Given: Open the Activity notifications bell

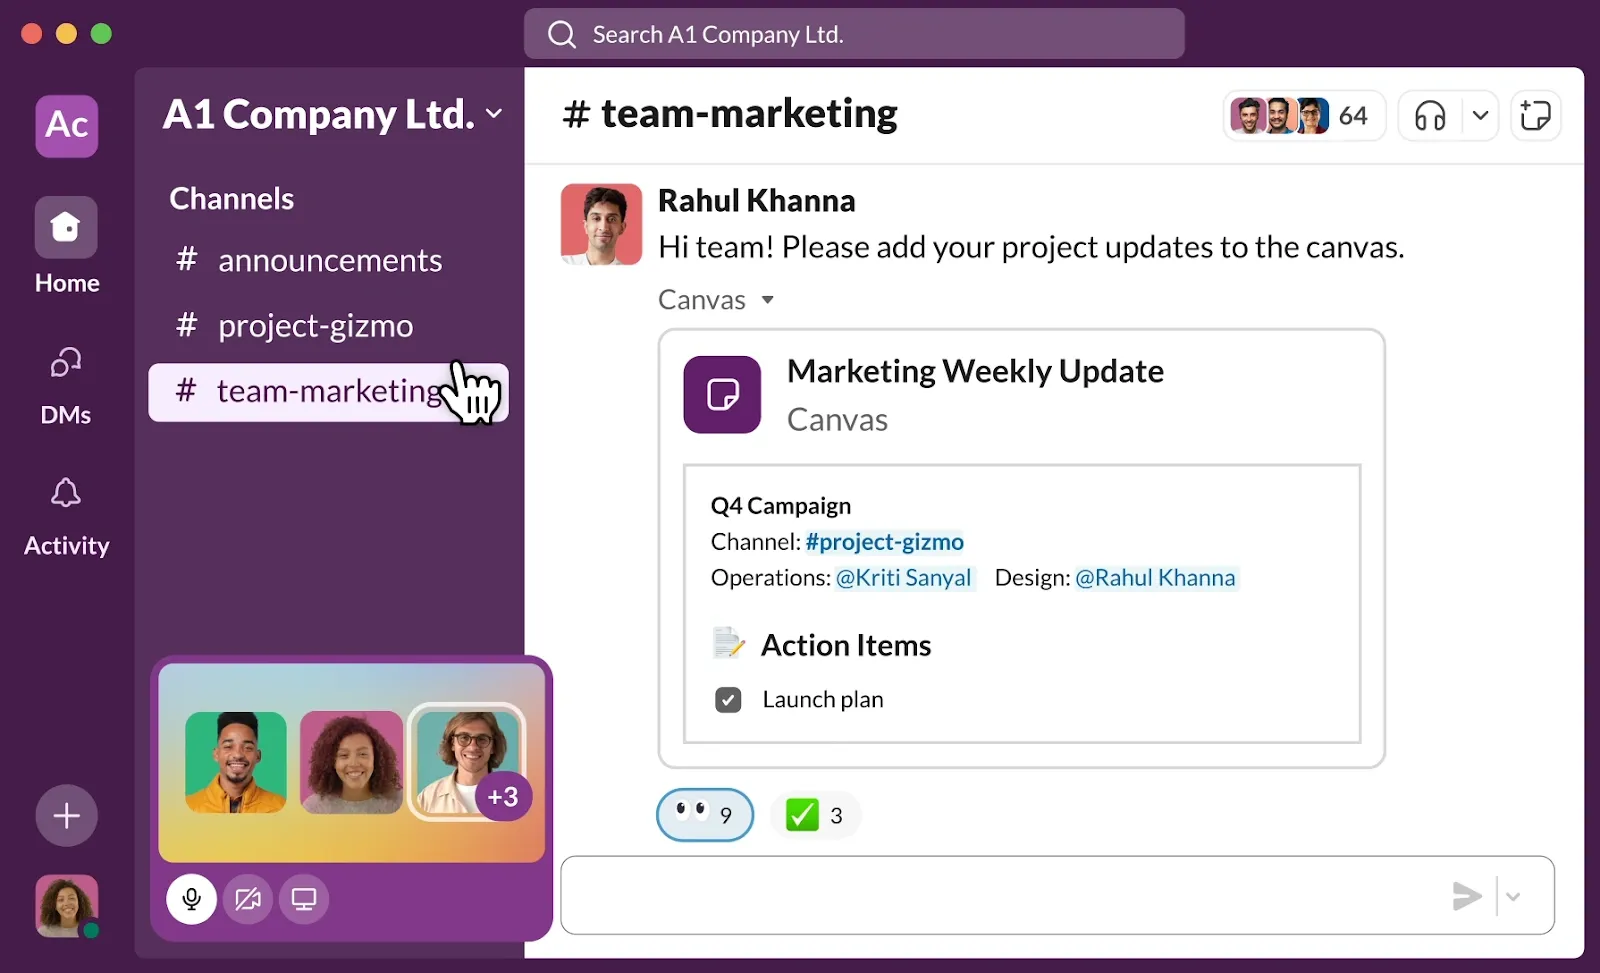Looking at the screenshot, I should pos(66,494).
